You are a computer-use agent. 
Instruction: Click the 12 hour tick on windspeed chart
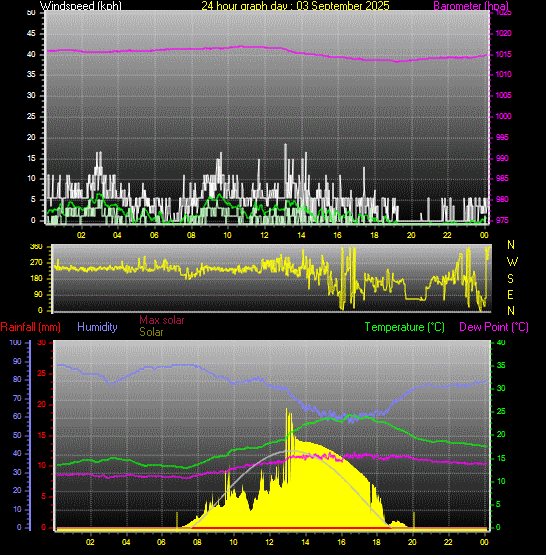click(x=264, y=235)
